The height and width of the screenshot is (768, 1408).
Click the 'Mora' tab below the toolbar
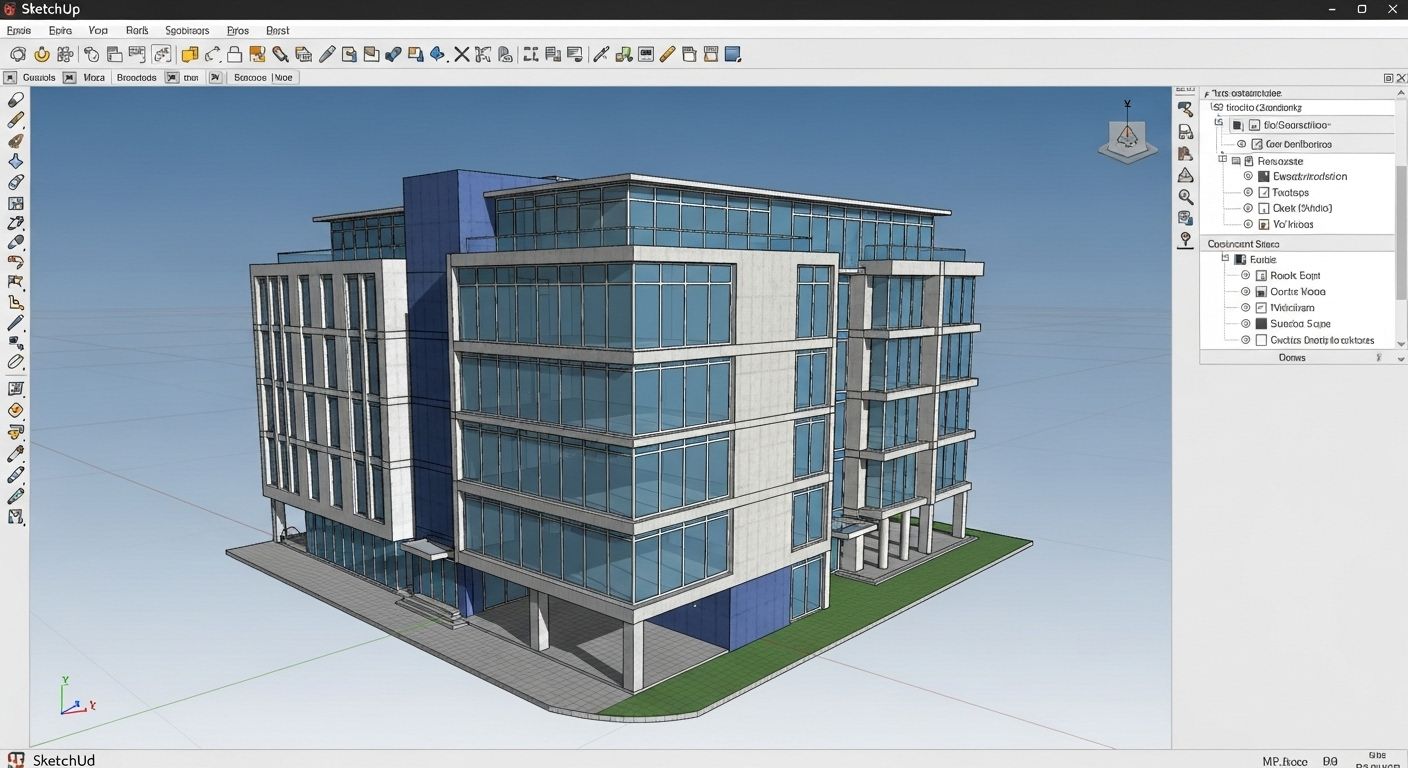point(94,77)
